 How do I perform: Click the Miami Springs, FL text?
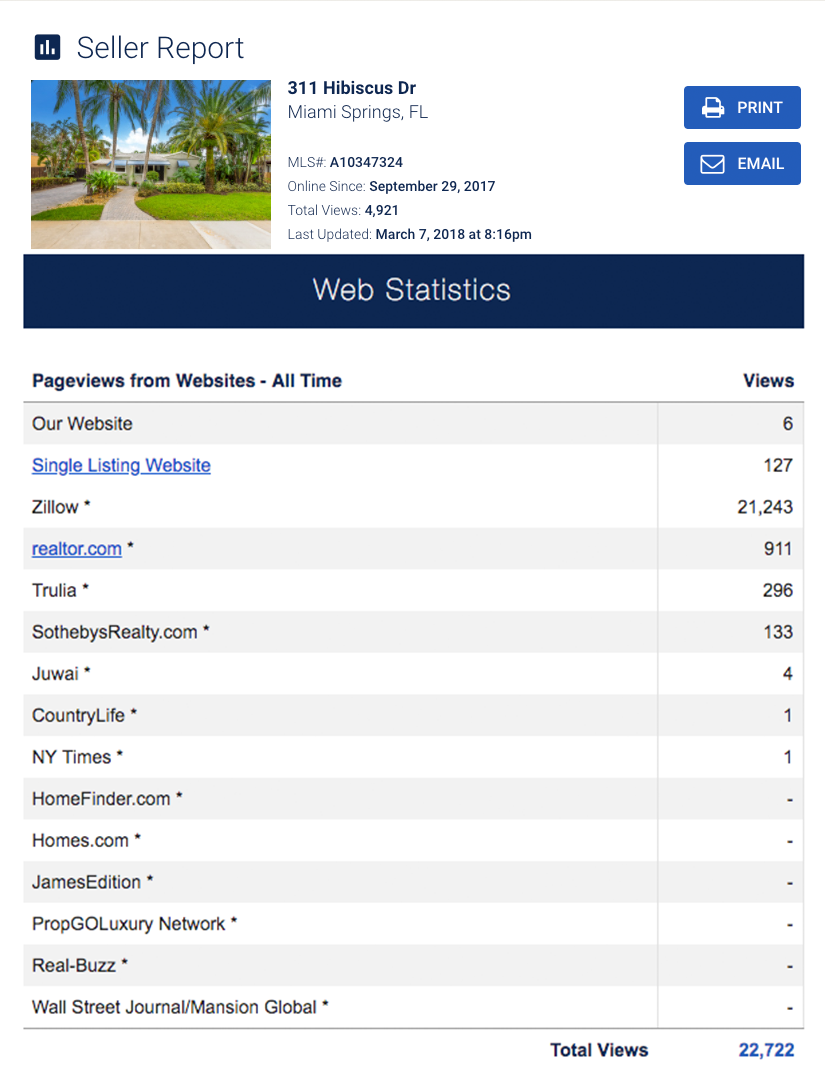[358, 113]
